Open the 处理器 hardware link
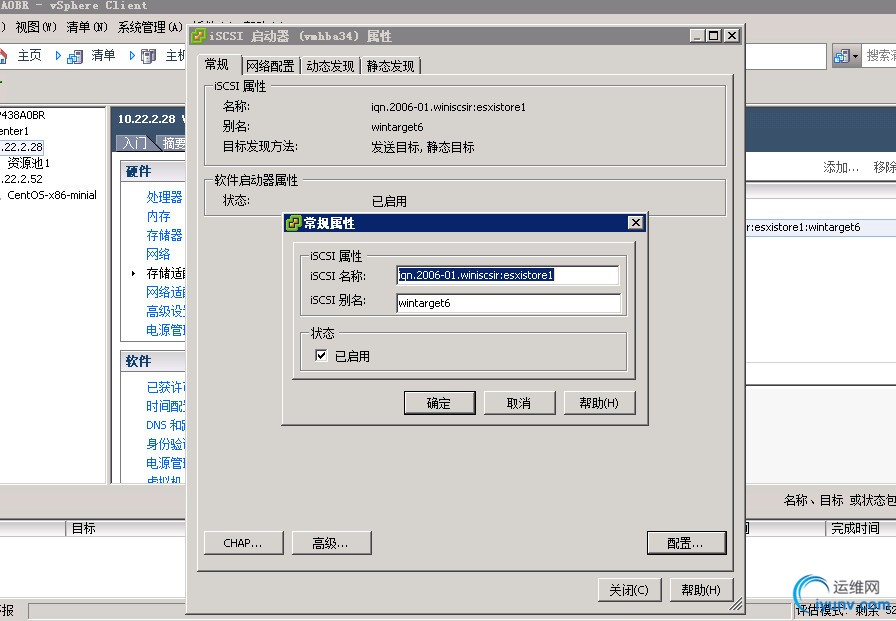Image resolution: width=896 pixels, height=621 pixels. pyautogui.click(x=164, y=197)
